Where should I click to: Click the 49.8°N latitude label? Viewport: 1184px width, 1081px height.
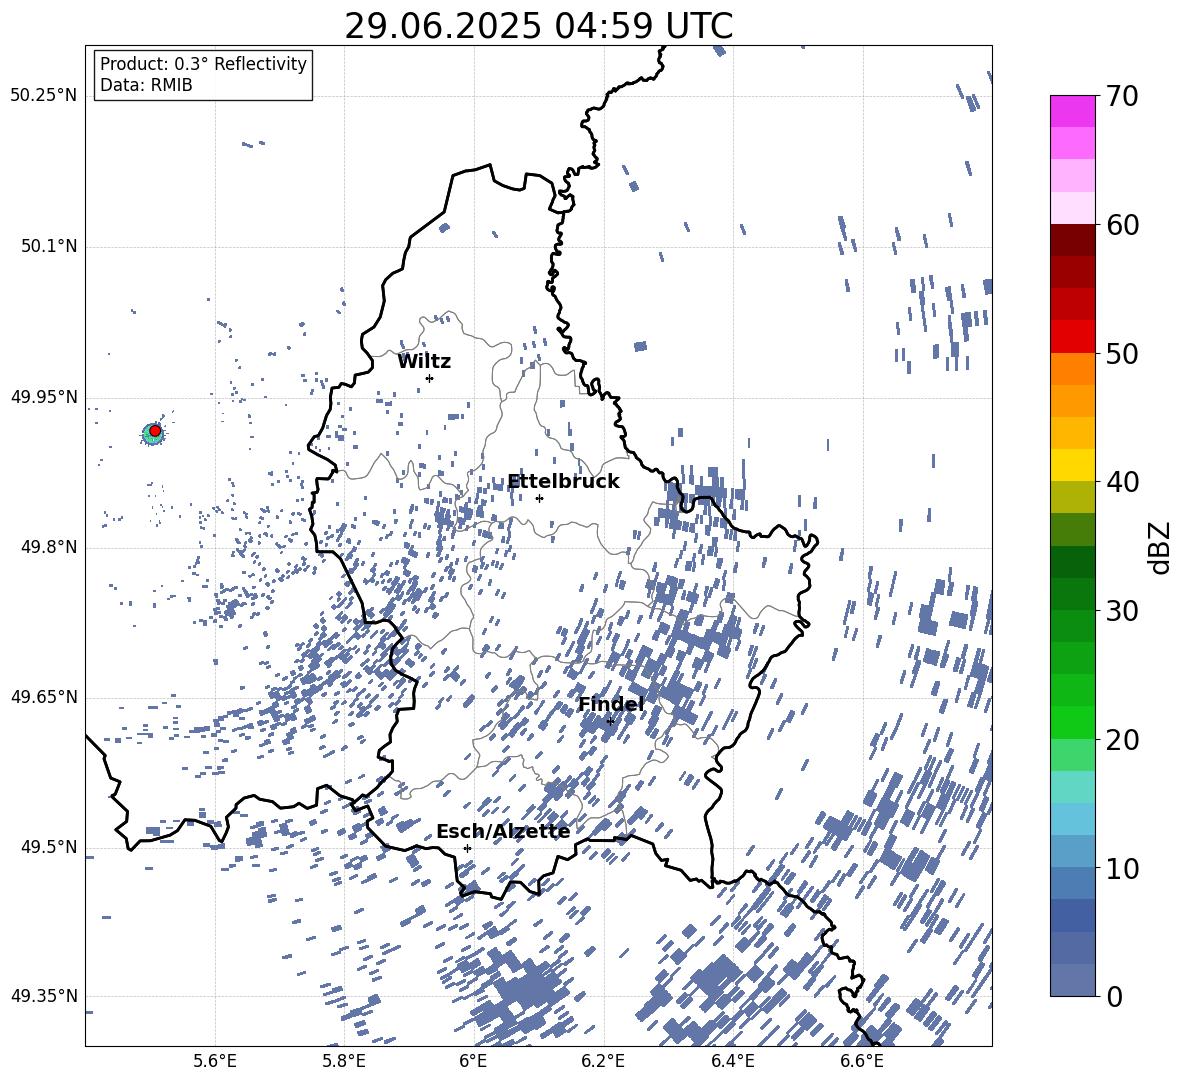click(x=49, y=547)
